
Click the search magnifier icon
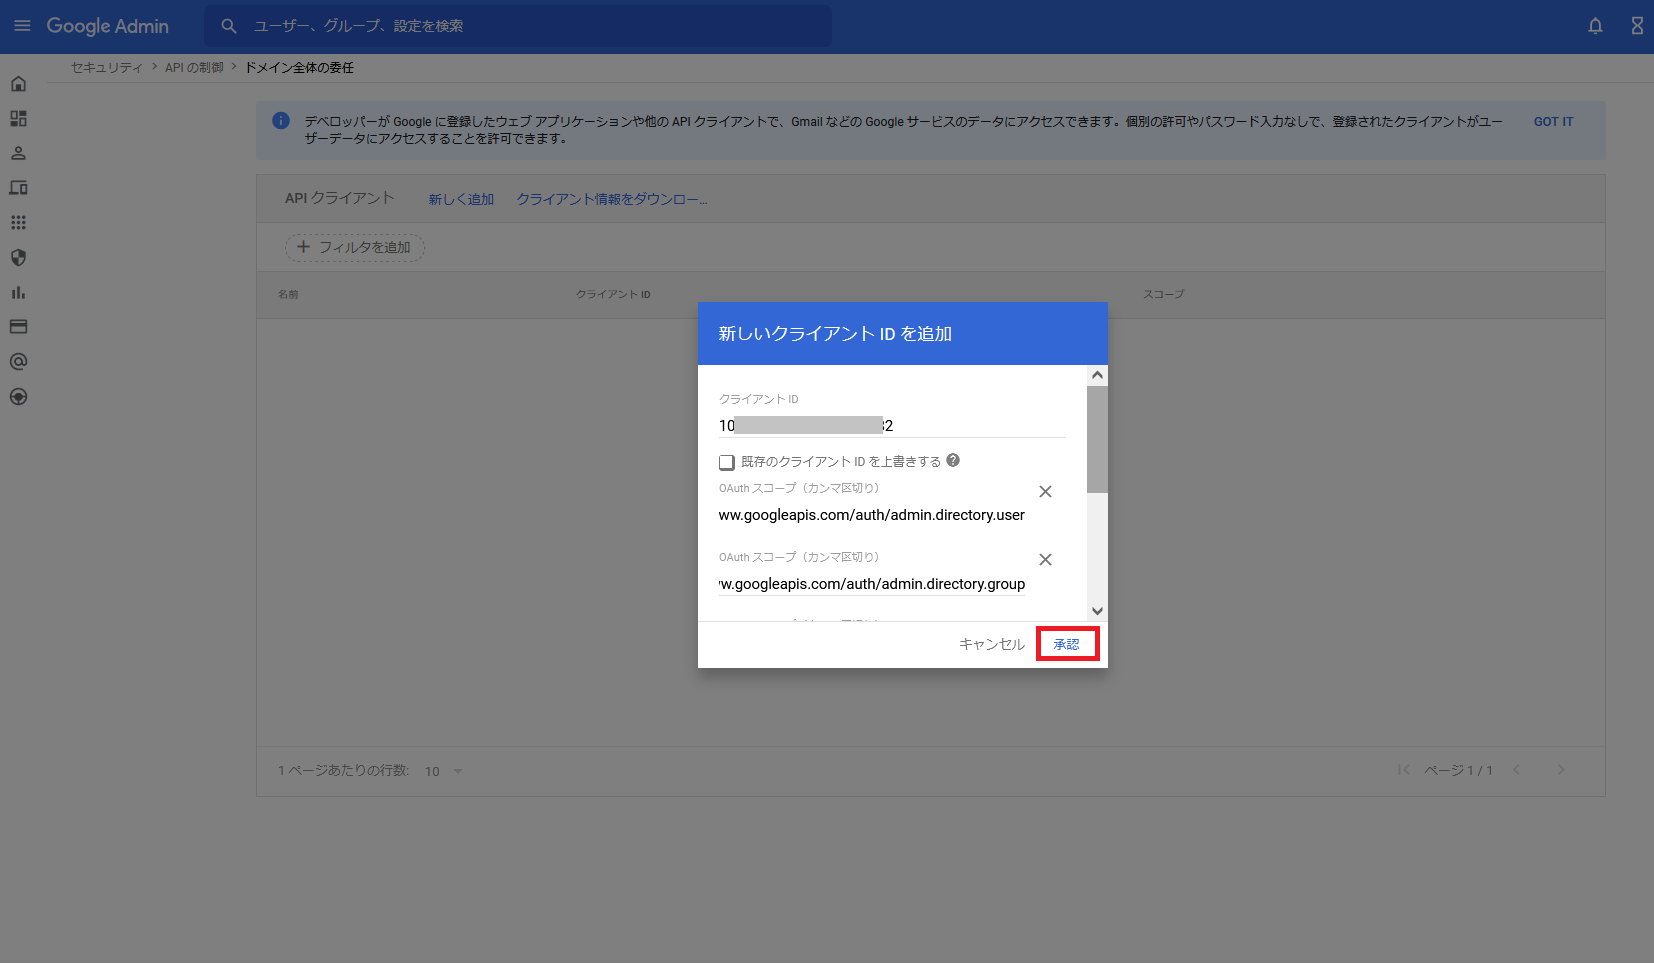[x=229, y=26]
